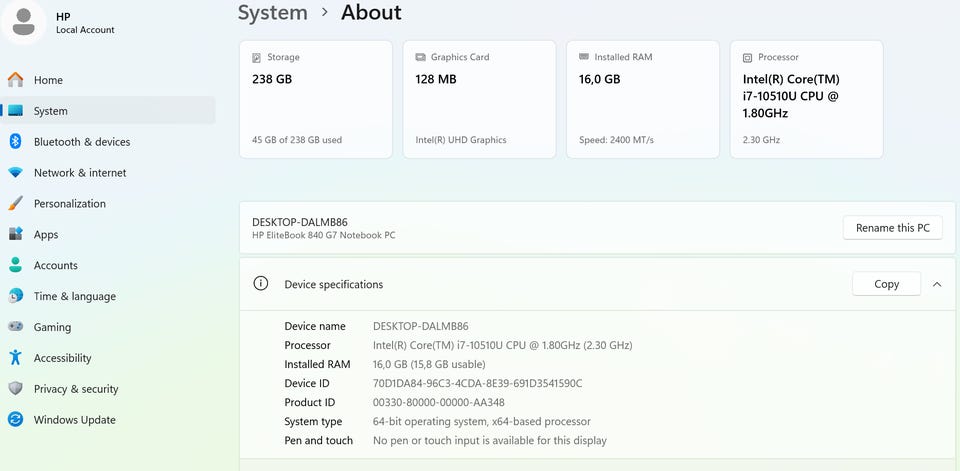The width and height of the screenshot is (960, 471).
Task: Open the Apps icon in sidebar
Action: pos(15,234)
